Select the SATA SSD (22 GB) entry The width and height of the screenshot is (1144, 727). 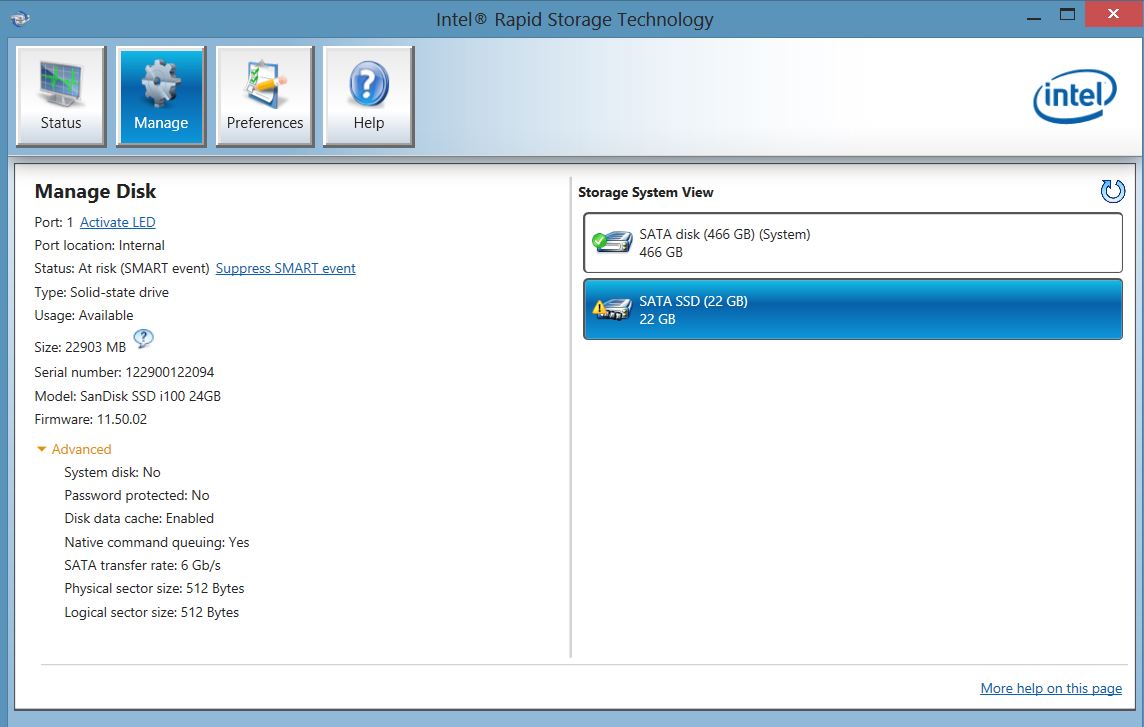[853, 309]
